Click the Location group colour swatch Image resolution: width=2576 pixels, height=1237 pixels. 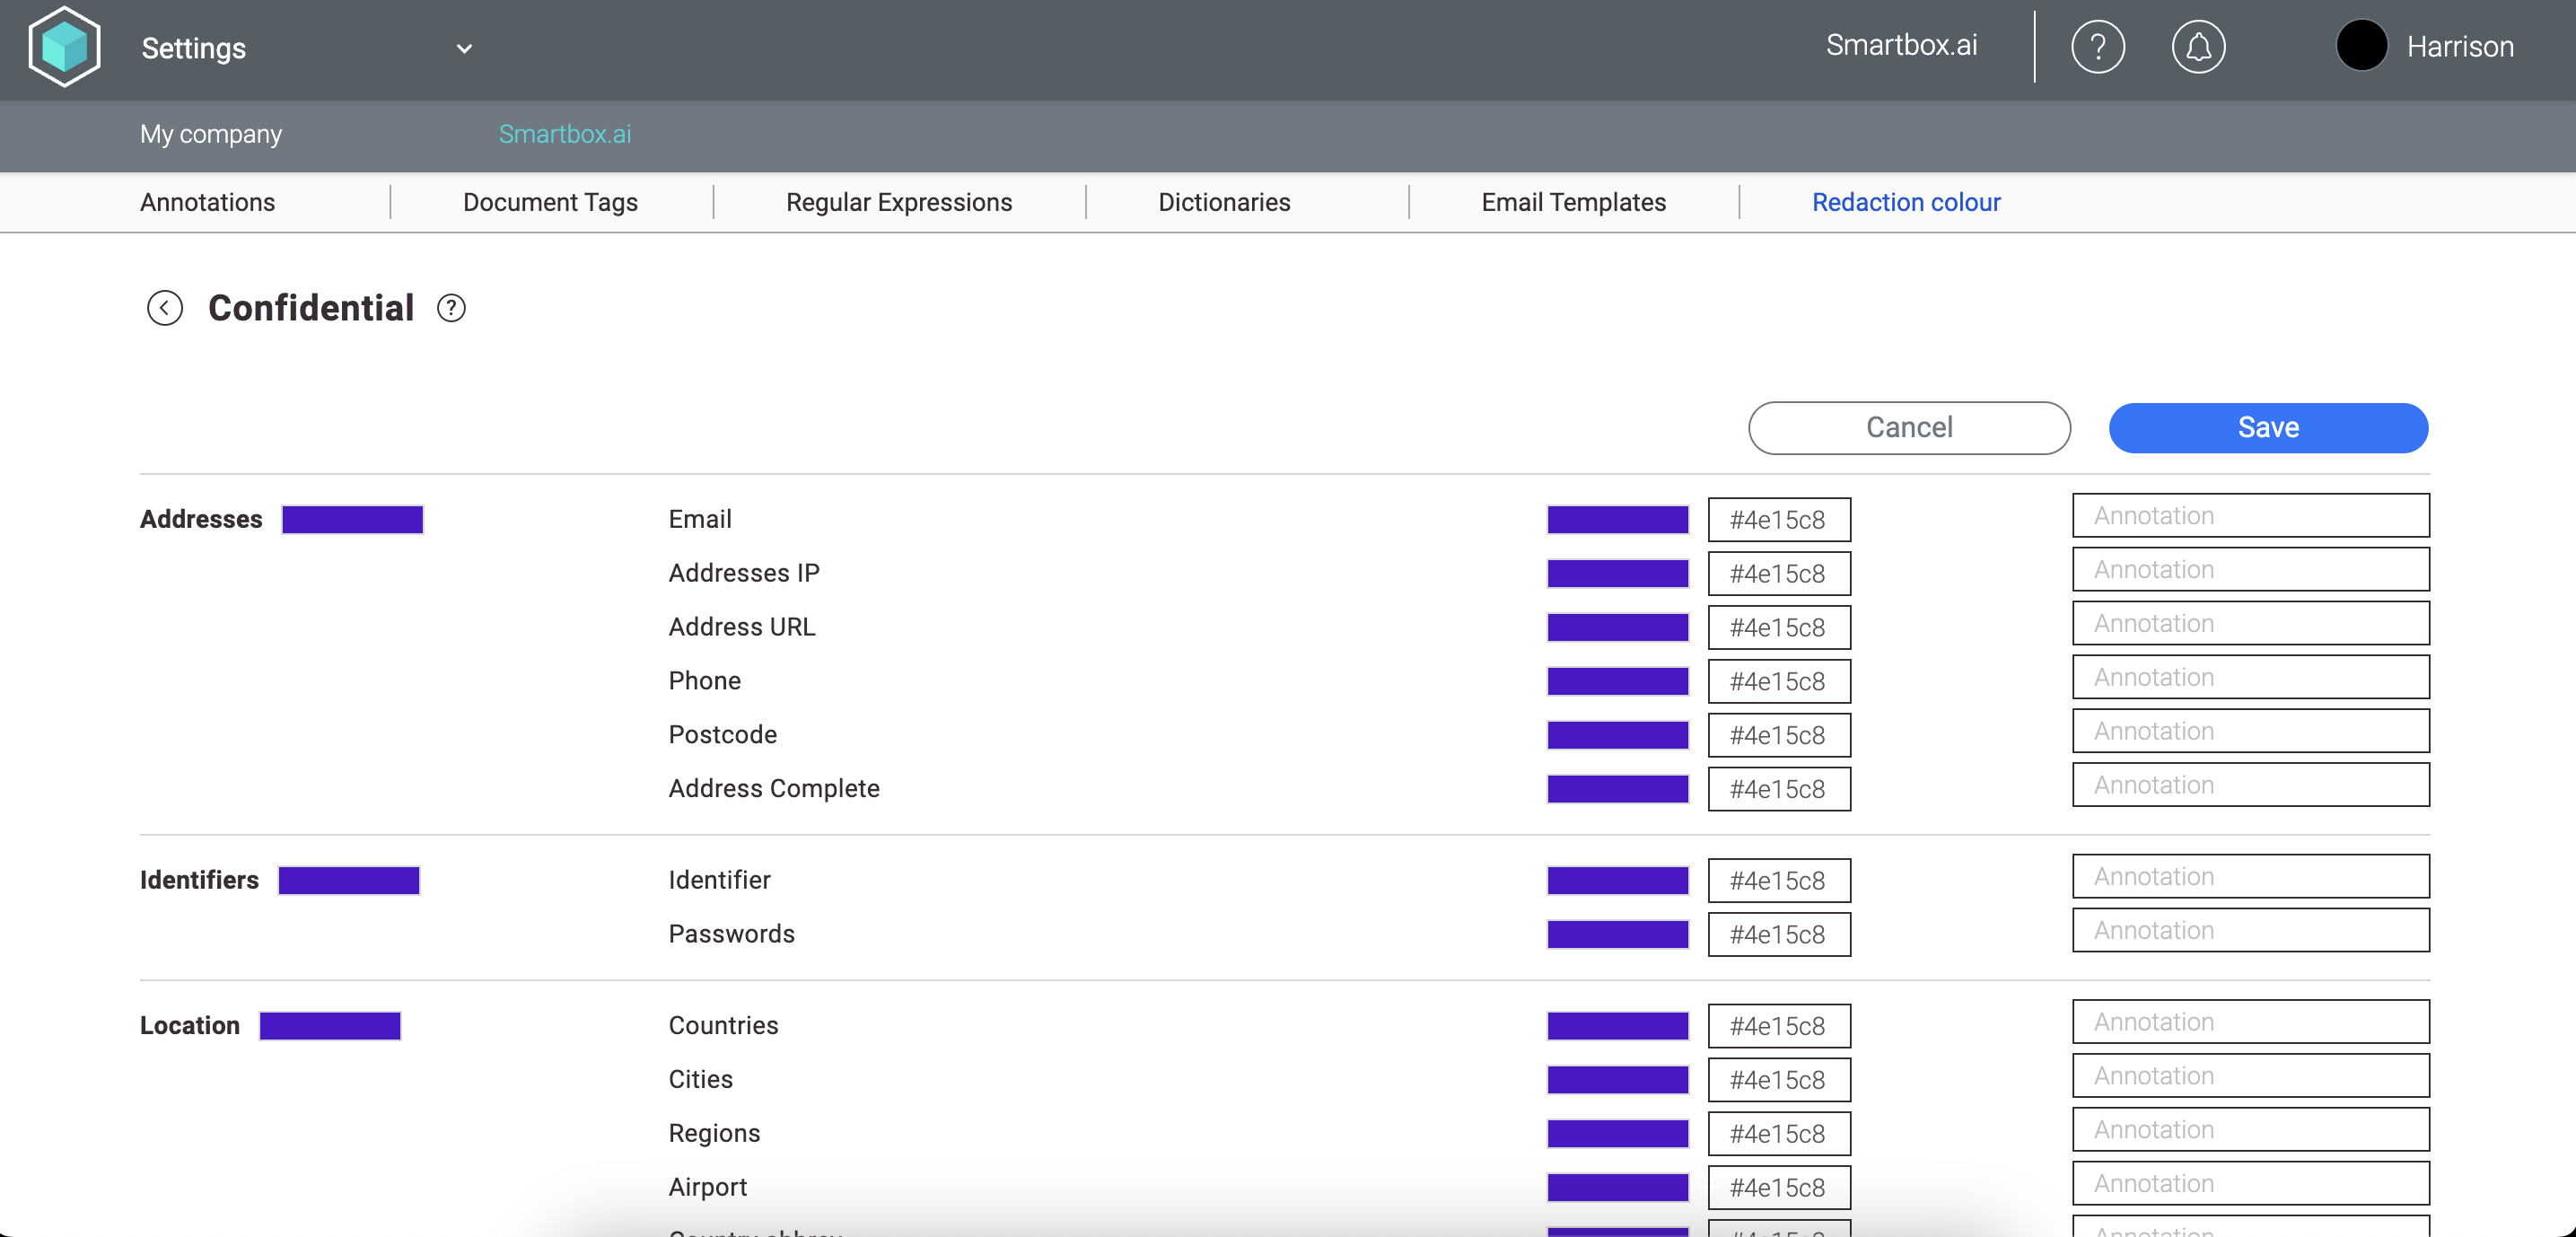point(329,1026)
